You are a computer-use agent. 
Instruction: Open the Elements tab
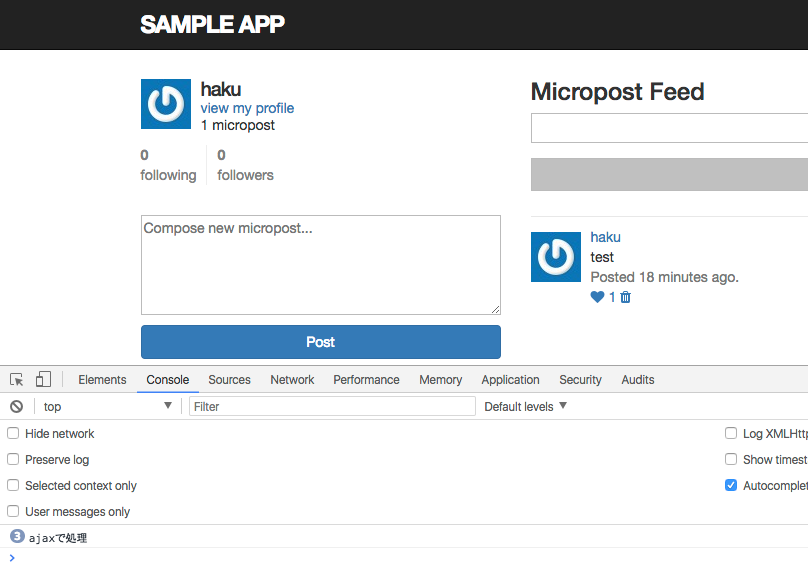tap(102, 380)
